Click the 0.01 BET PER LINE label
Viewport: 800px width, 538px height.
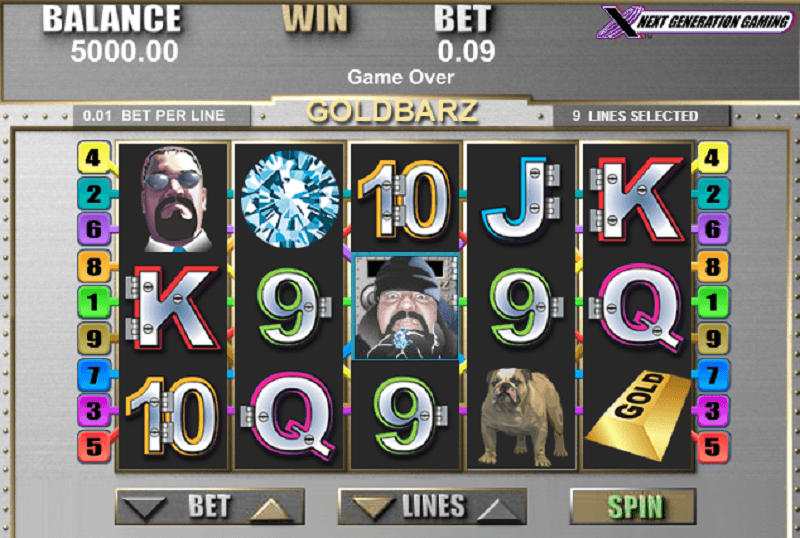pyautogui.click(x=154, y=116)
